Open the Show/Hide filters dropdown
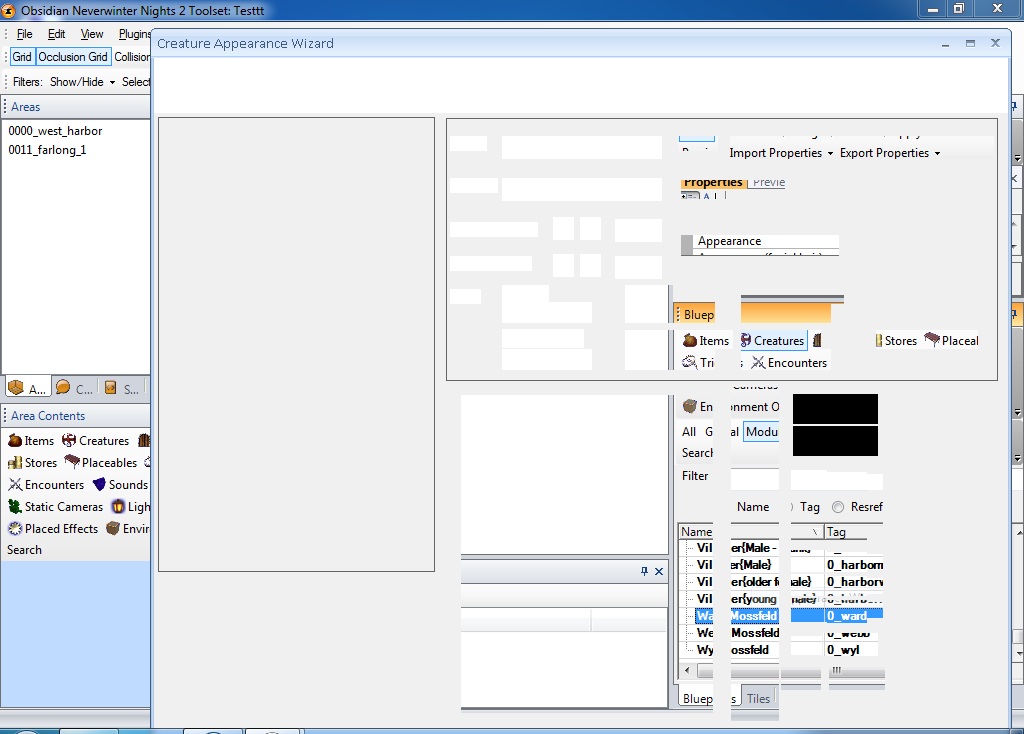The height and width of the screenshot is (734, 1024). pyautogui.click(x=82, y=82)
